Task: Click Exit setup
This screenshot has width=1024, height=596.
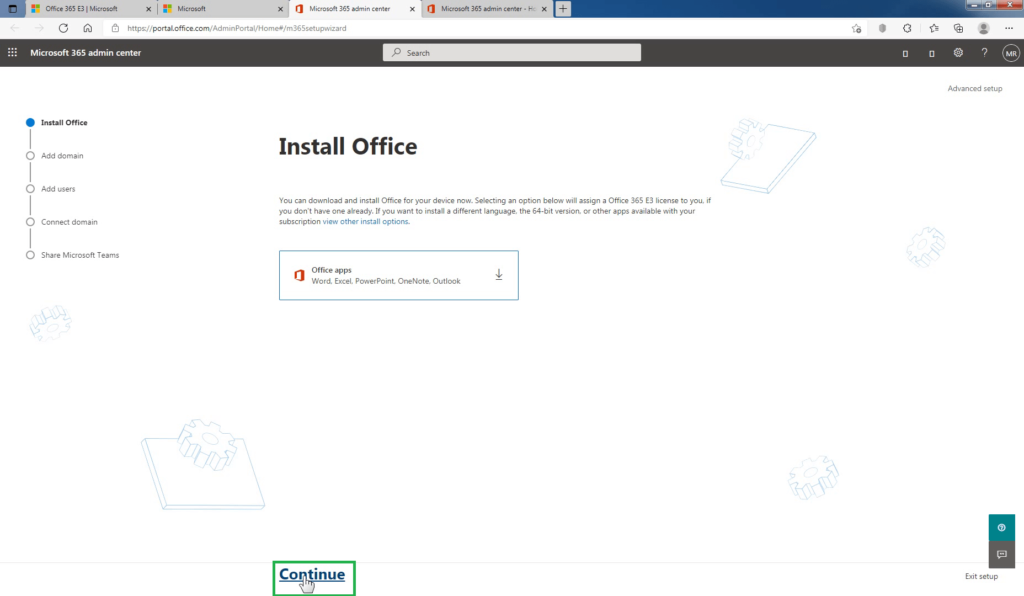Action: coord(981,576)
